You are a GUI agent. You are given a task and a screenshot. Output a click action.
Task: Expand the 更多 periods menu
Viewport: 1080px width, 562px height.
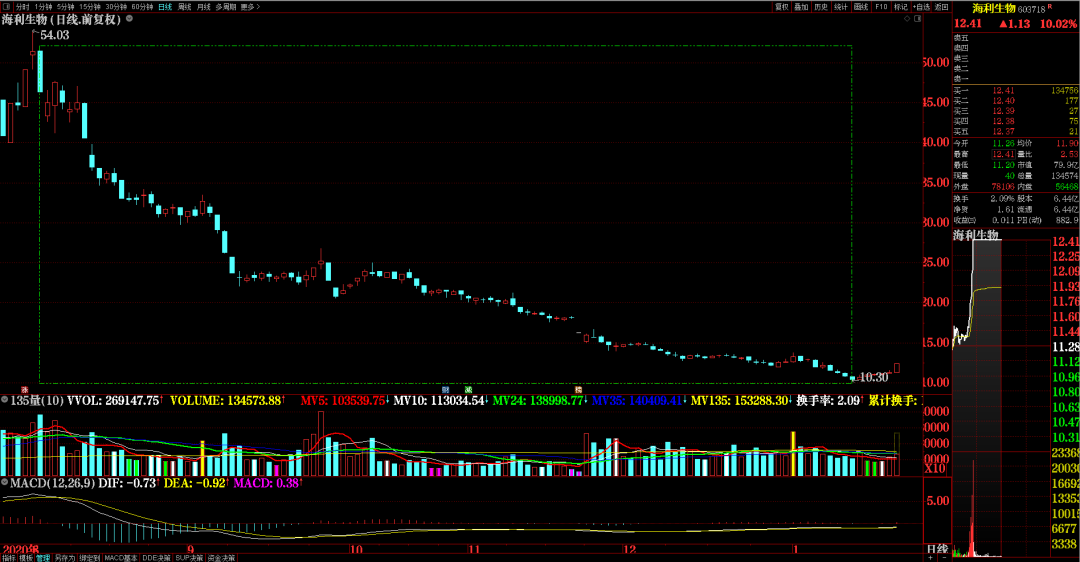[250, 7]
